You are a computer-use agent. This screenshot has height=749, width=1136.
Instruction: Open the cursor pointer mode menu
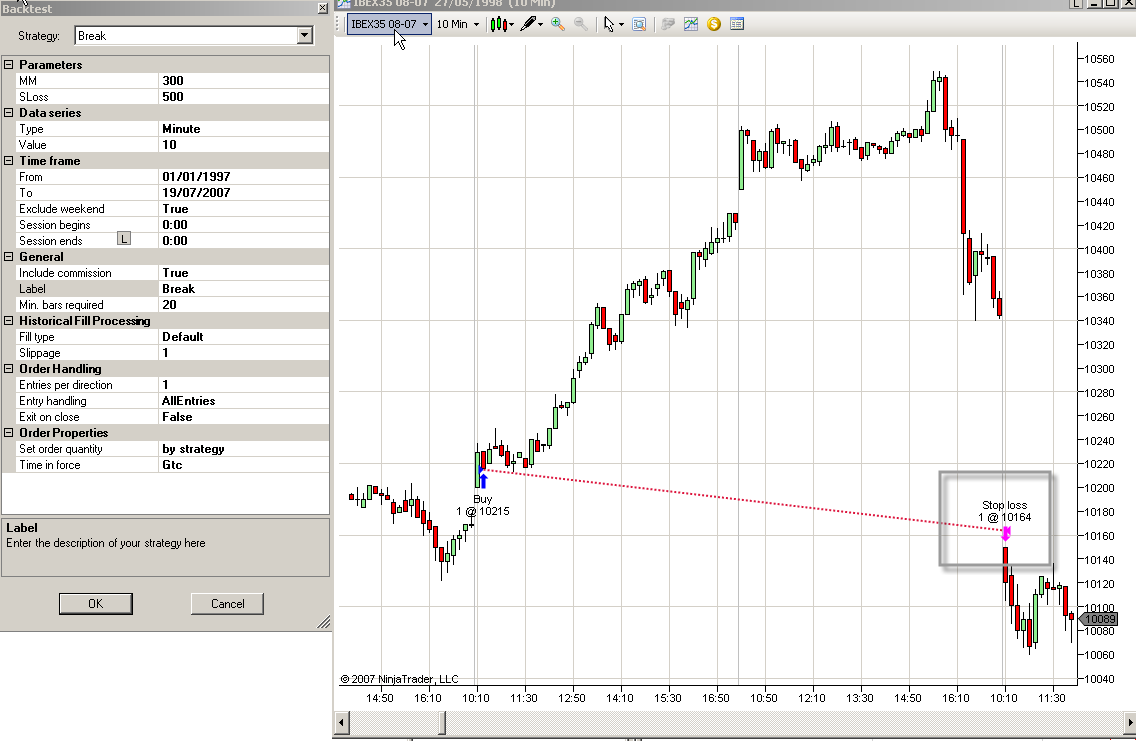[613, 24]
